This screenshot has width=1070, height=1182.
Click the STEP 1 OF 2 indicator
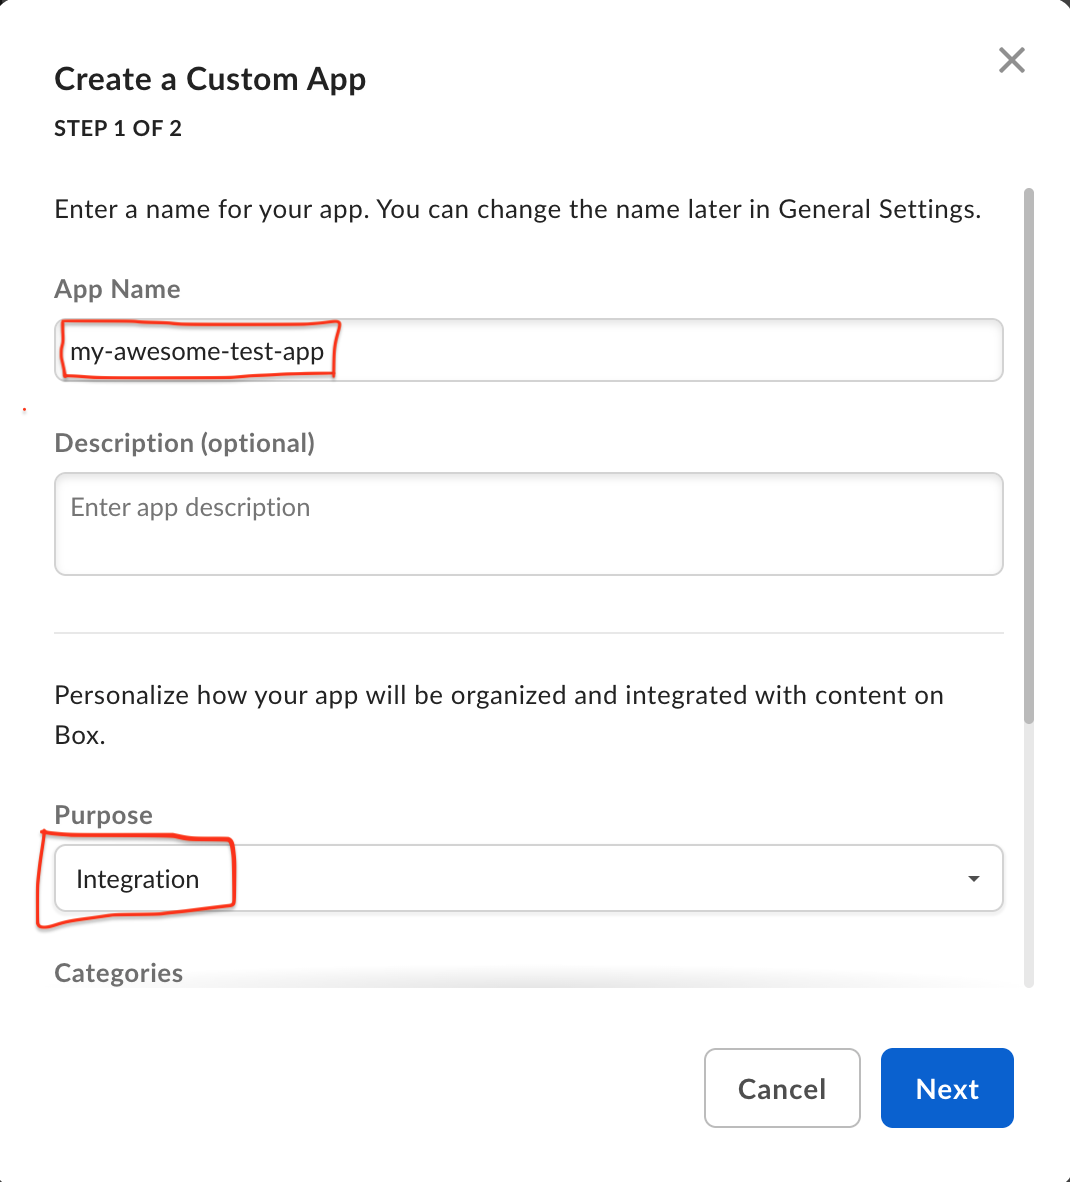tap(117, 128)
